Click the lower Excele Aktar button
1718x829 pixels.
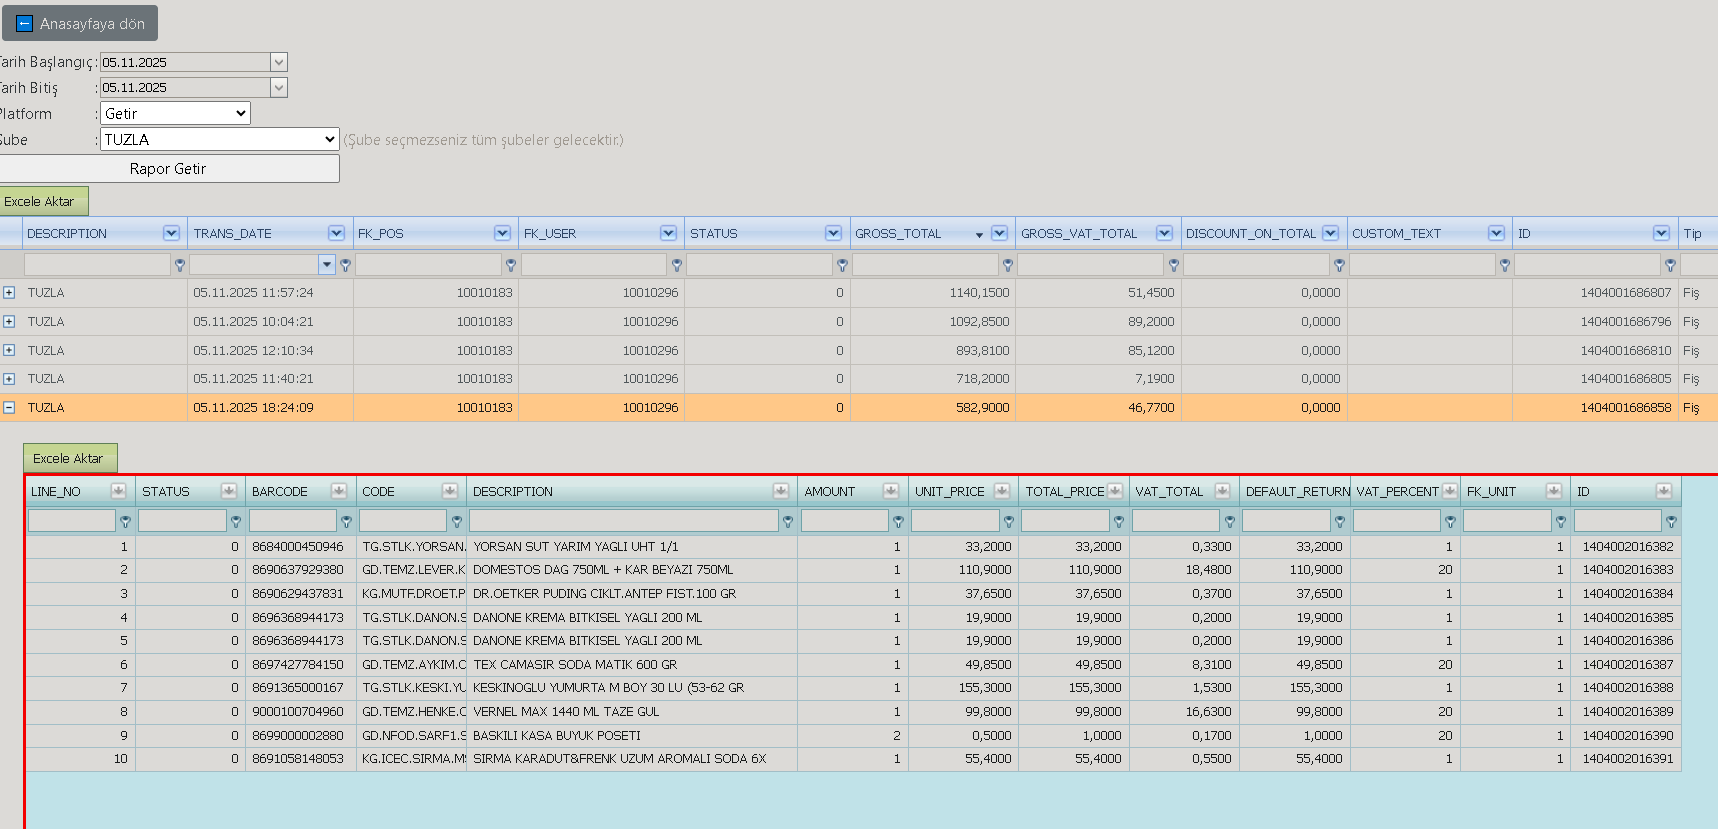tap(68, 458)
